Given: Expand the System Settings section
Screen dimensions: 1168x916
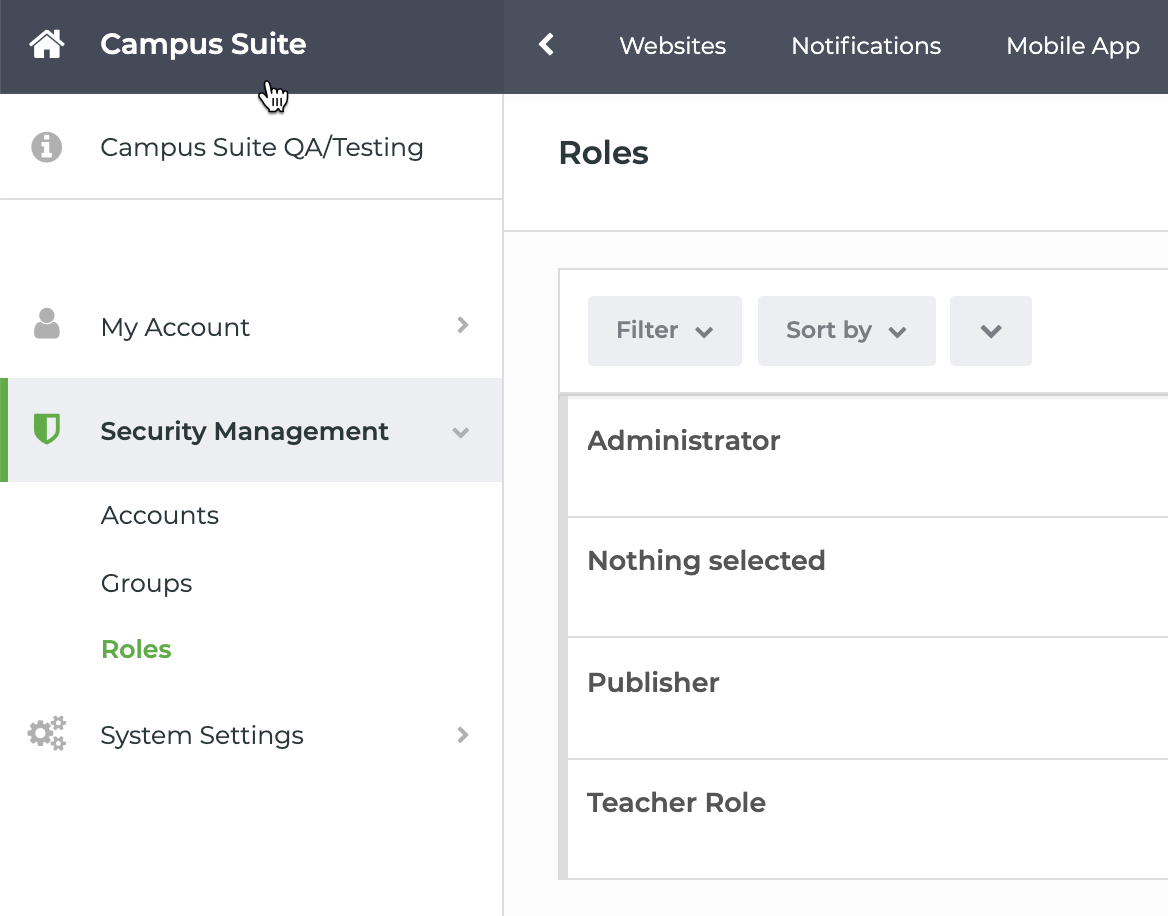Looking at the screenshot, I should pos(461,734).
